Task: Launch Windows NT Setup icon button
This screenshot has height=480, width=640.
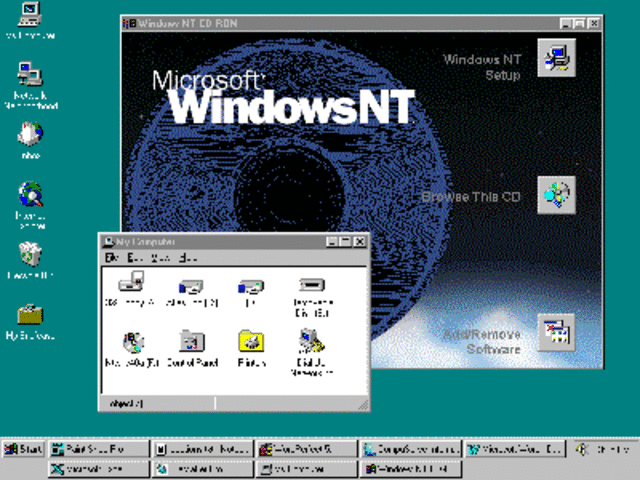Action: pyautogui.click(x=556, y=58)
